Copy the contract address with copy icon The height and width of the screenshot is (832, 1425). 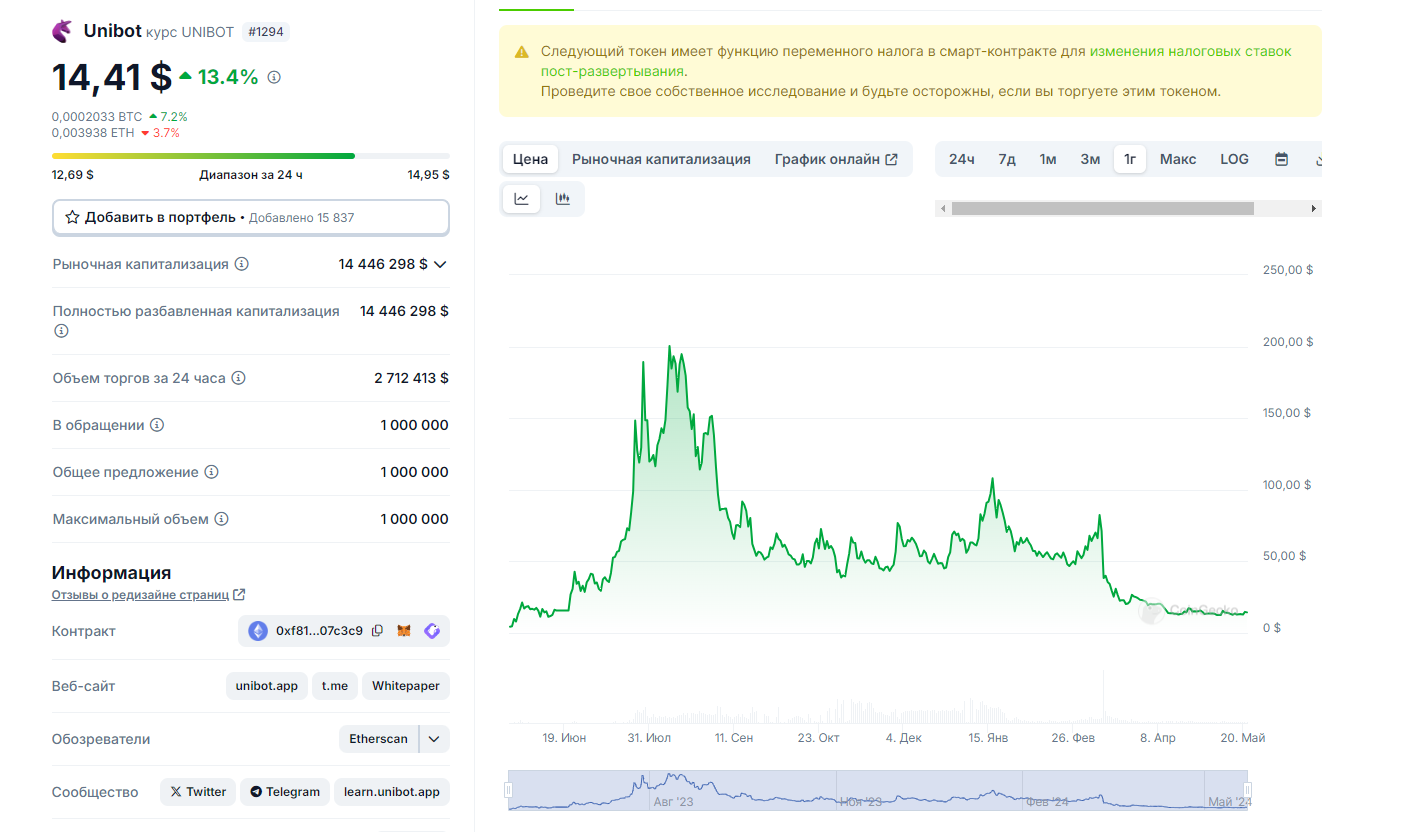point(378,631)
